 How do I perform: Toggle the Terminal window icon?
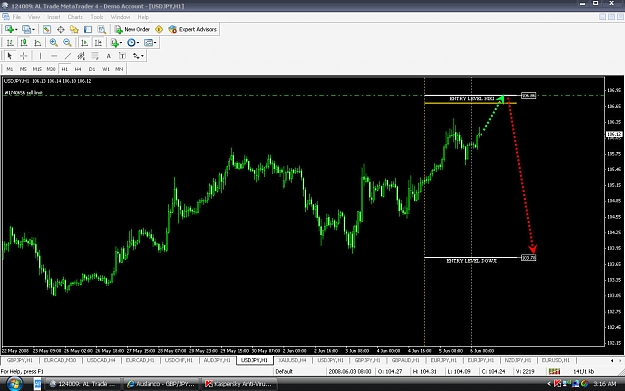point(88,29)
